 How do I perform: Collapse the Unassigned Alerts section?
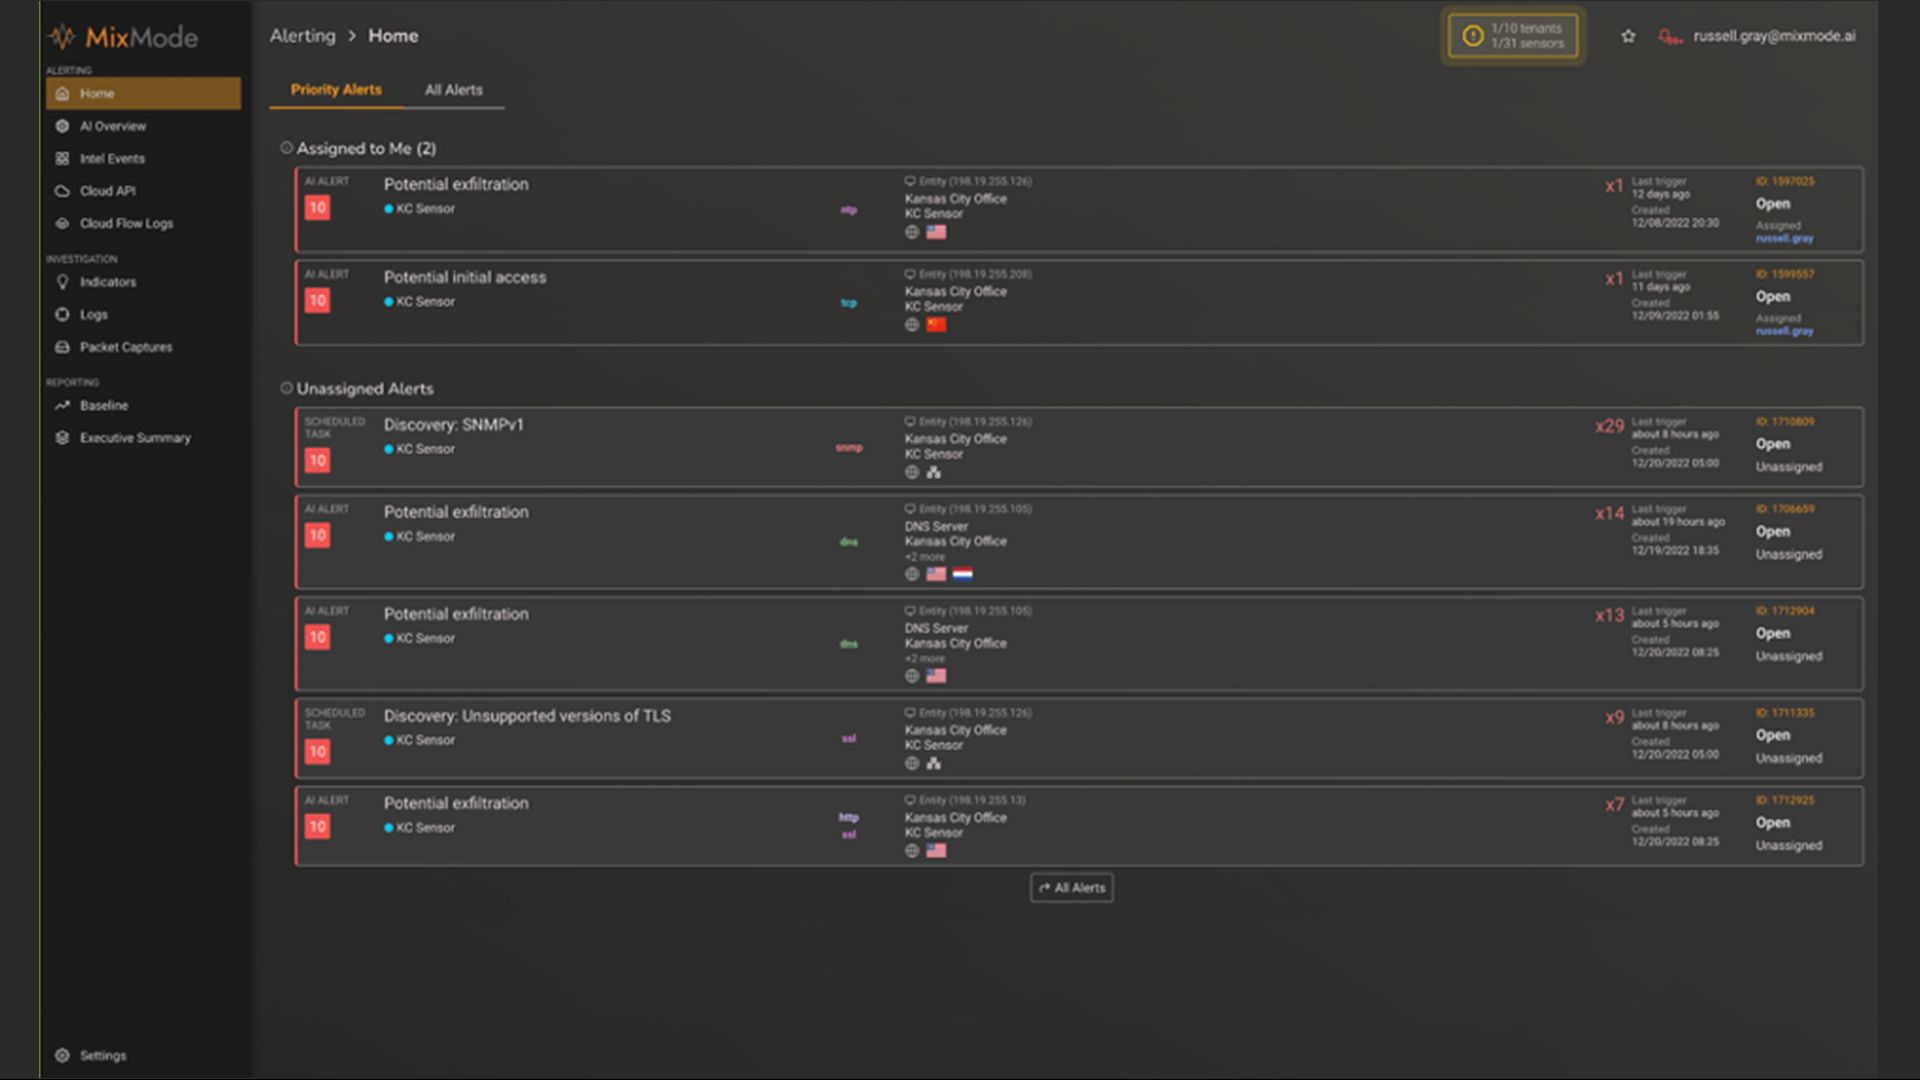287,388
